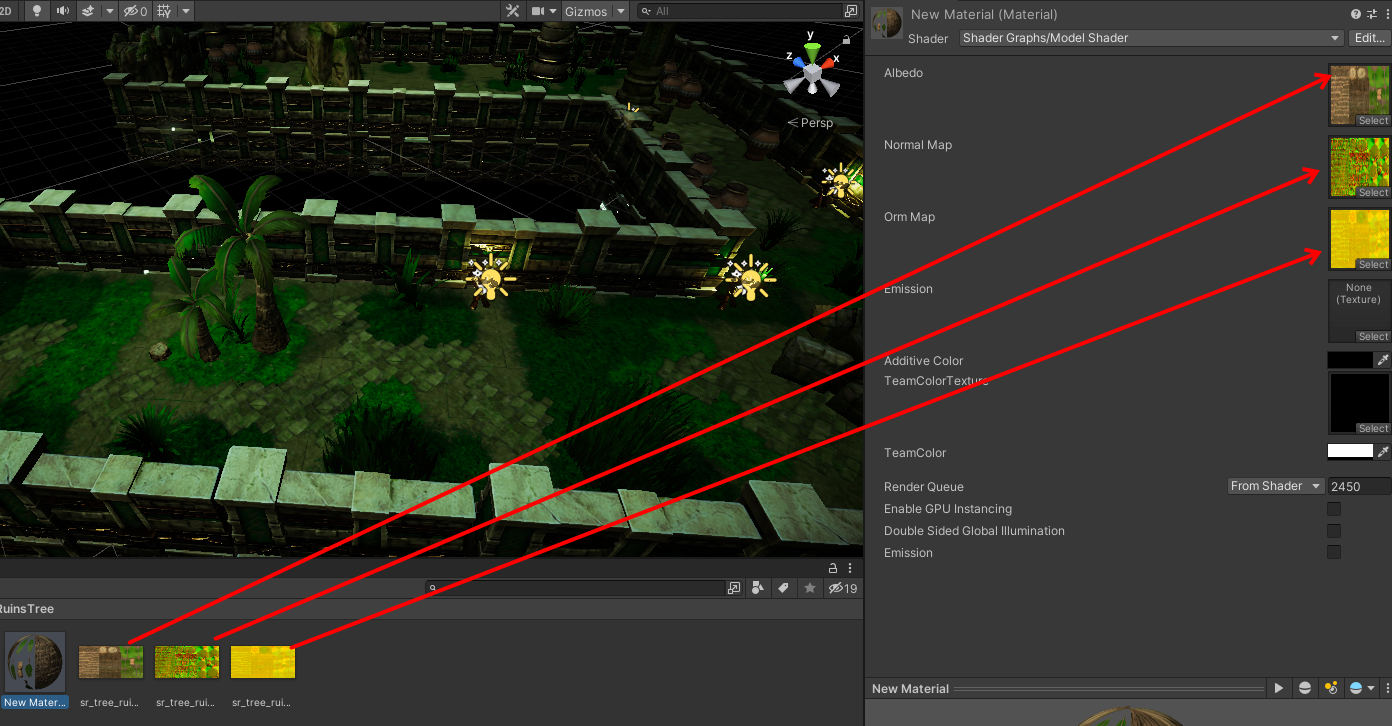Image resolution: width=1392 pixels, height=726 pixels.
Task: Toggle preview lighting icon
Action: click(x=1331, y=688)
